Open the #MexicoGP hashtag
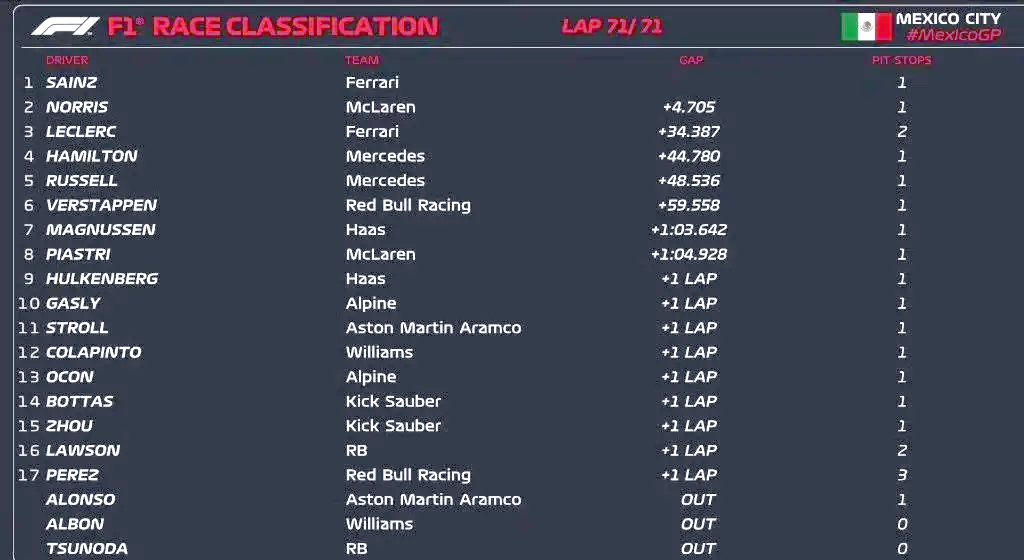Viewport: 1024px width, 560px height. point(953,36)
